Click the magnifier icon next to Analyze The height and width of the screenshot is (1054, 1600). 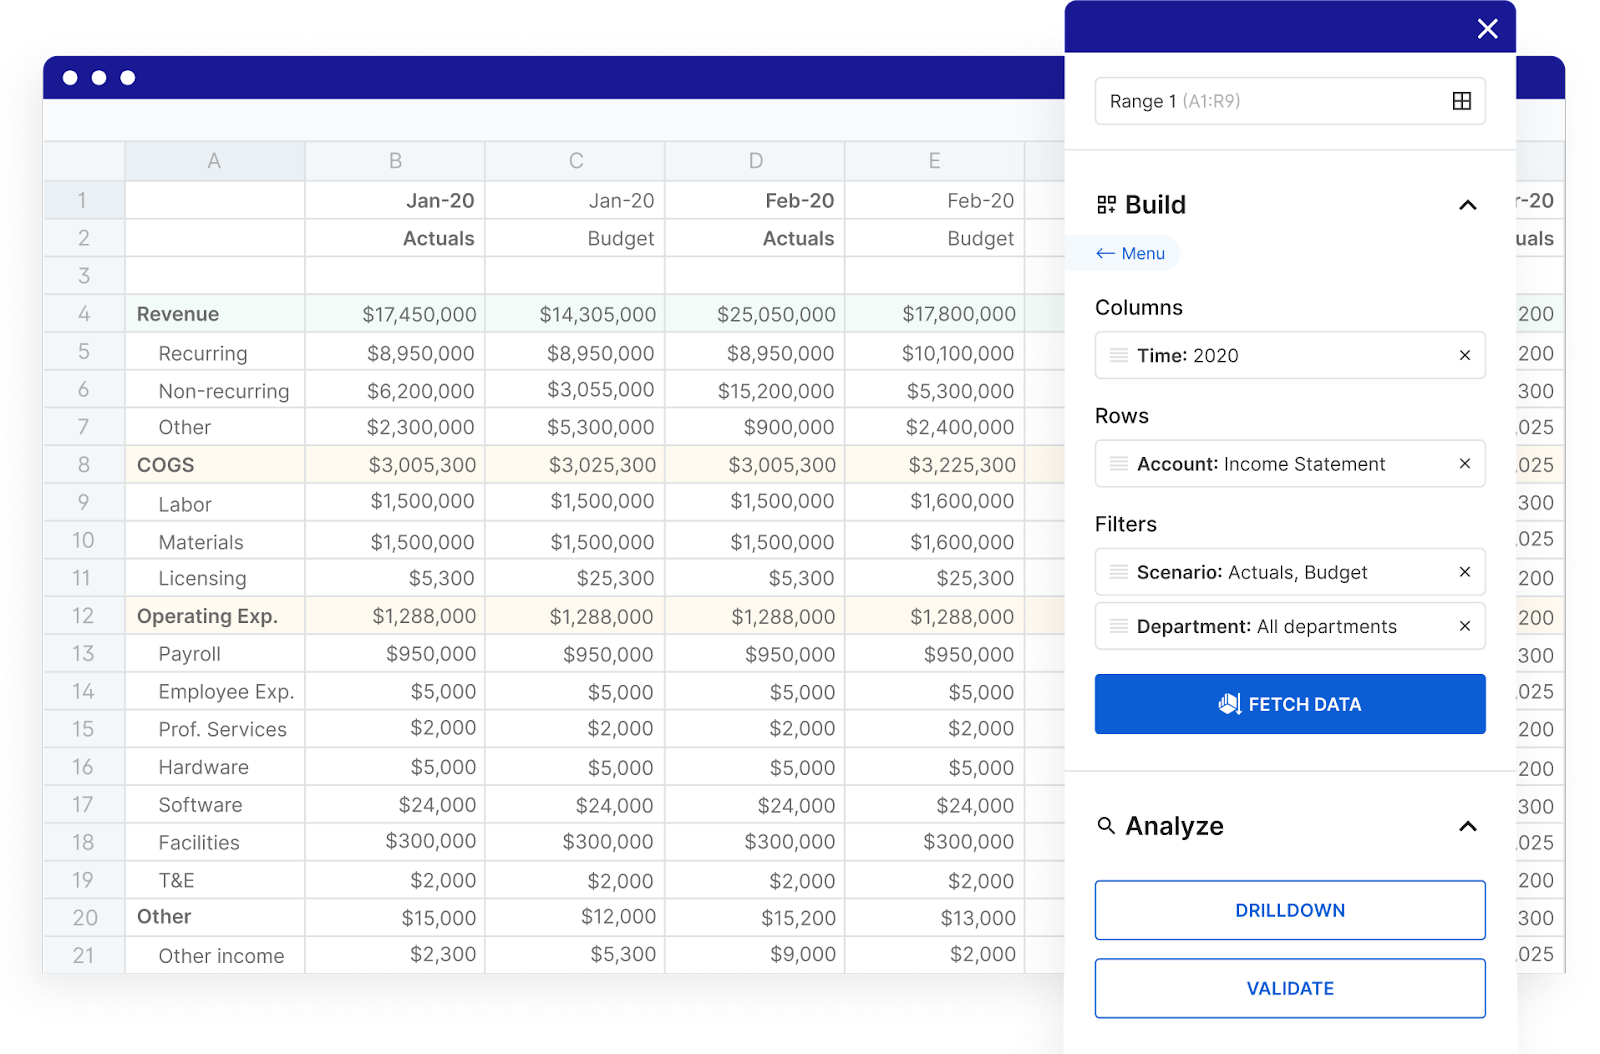coord(1105,826)
